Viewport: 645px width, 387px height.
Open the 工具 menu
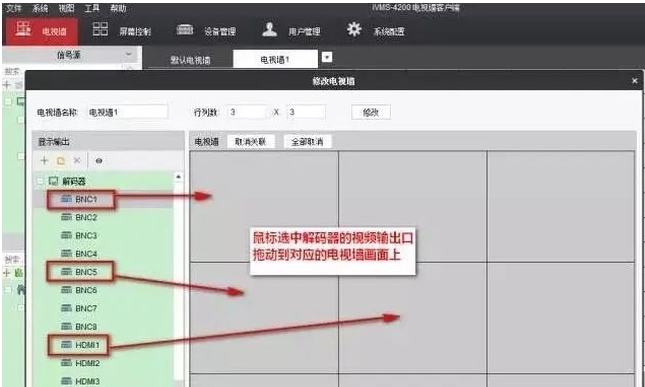click(92, 8)
